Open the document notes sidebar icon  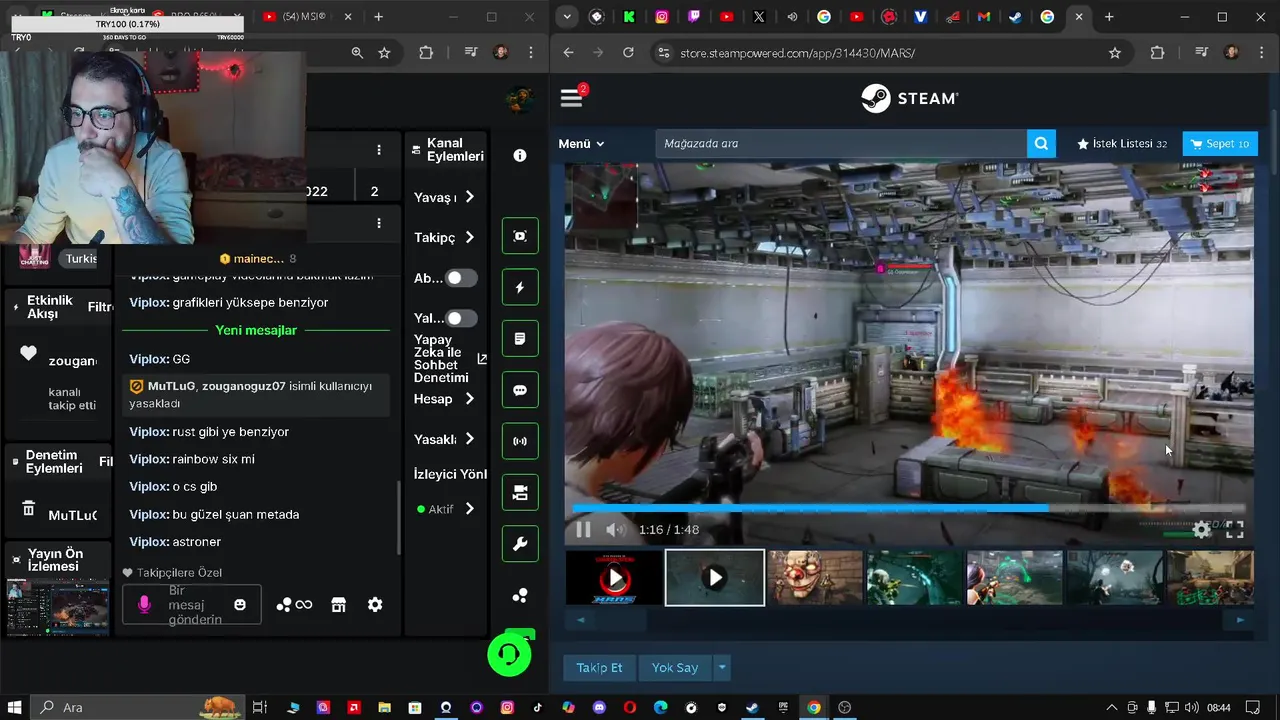pyautogui.click(x=520, y=339)
